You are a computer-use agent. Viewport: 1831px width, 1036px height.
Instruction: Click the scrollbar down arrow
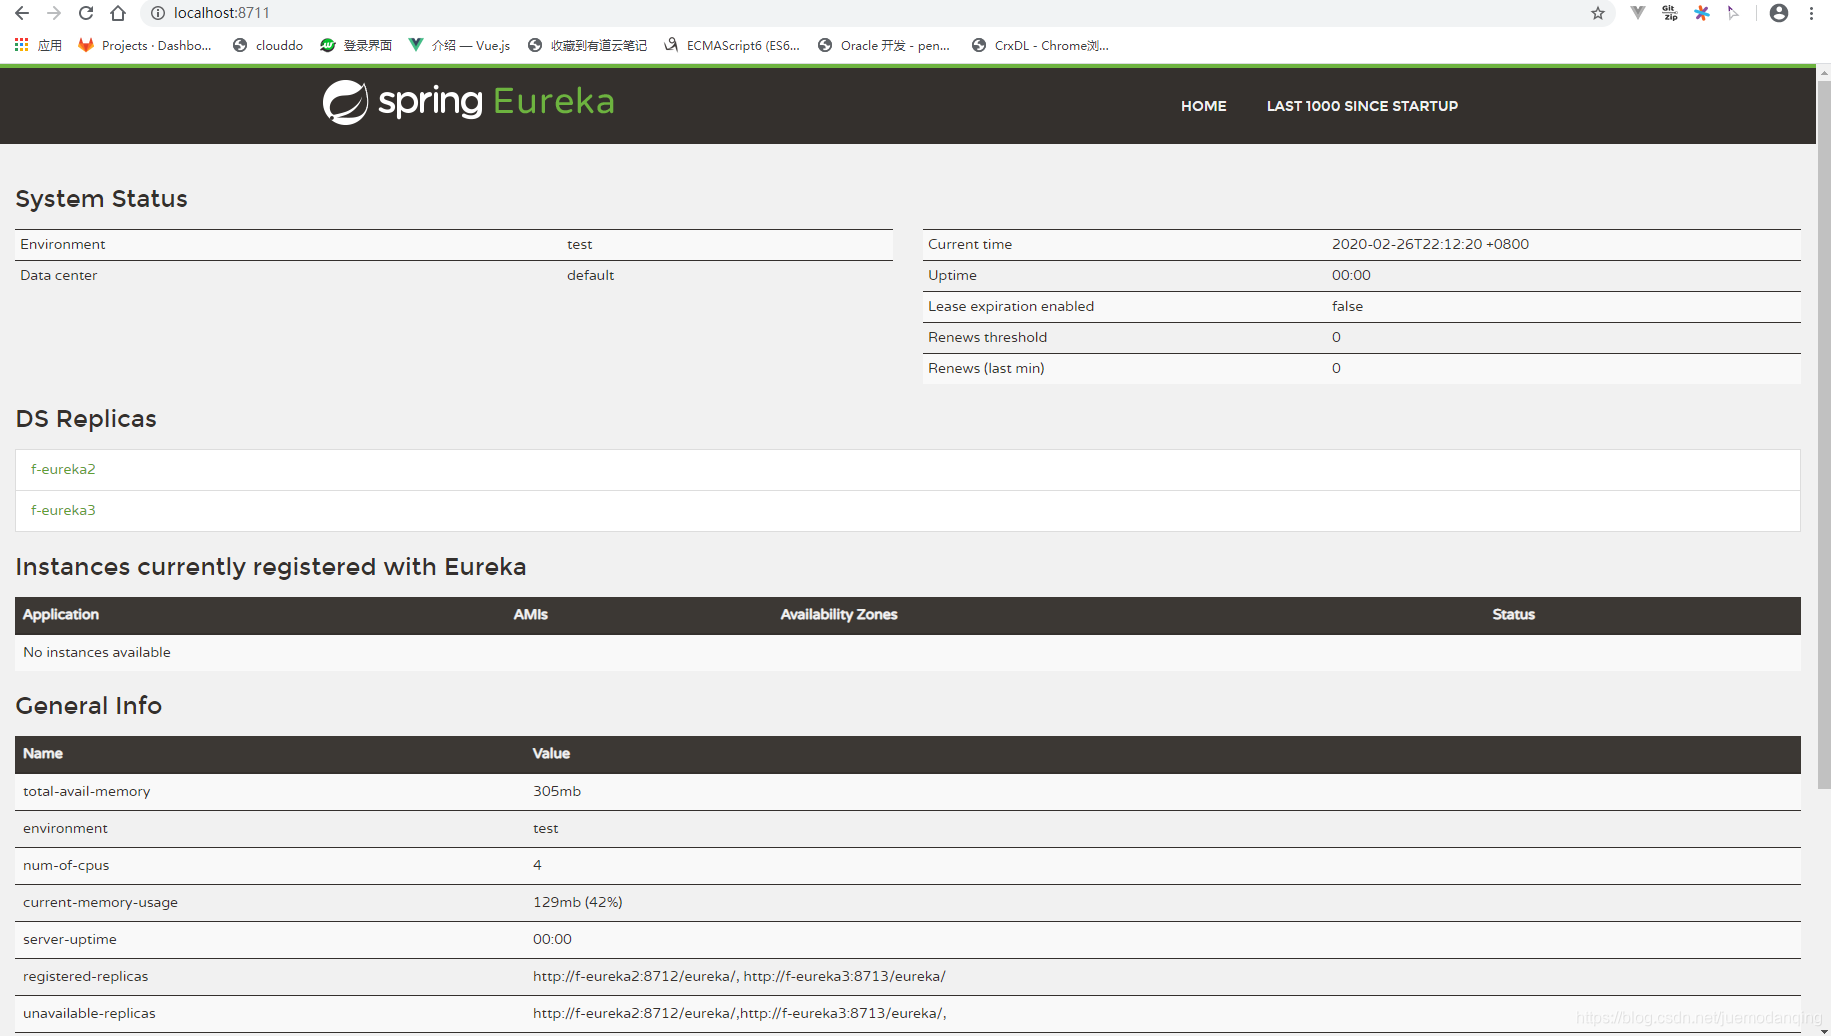[1823, 1030]
